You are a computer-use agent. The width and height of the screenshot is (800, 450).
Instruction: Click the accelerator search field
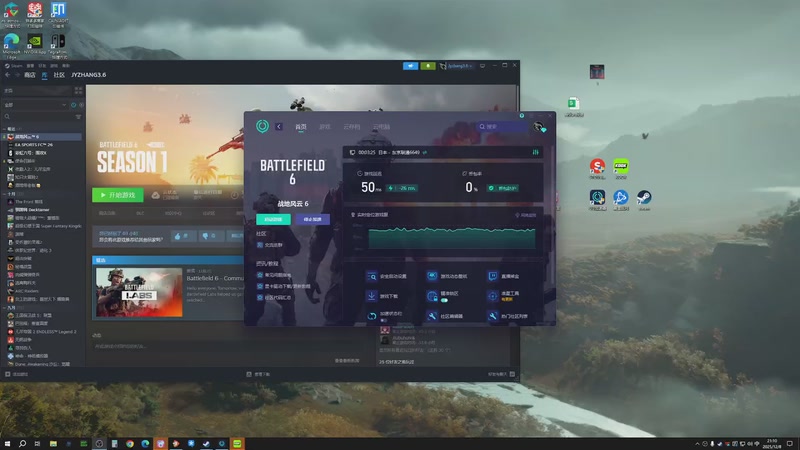pyautogui.click(x=501, y=127)
